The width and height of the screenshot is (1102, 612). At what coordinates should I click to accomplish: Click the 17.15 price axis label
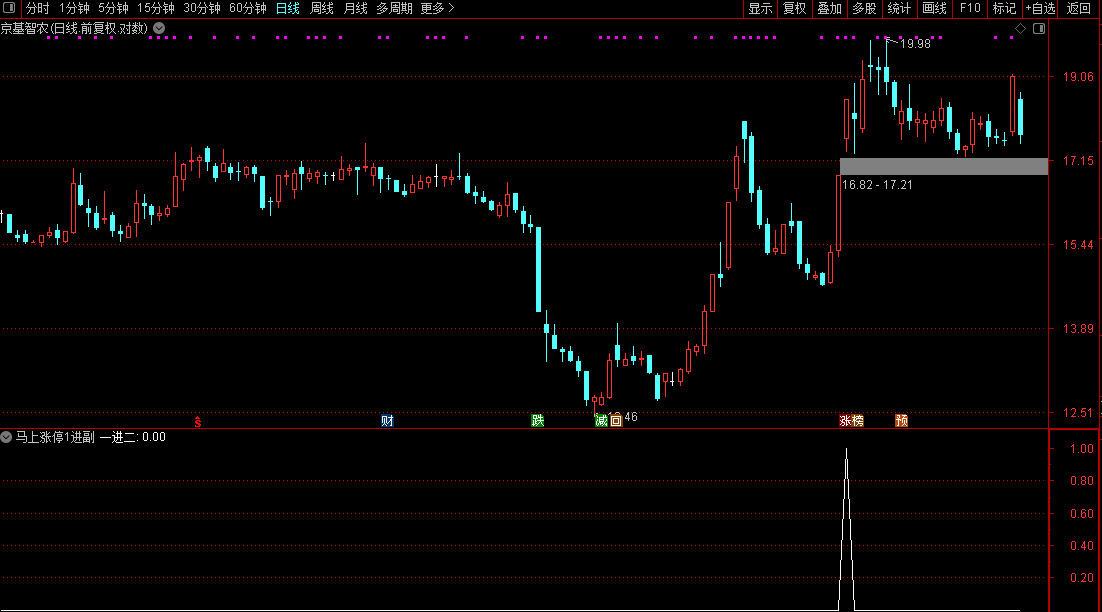(1078, 161)
